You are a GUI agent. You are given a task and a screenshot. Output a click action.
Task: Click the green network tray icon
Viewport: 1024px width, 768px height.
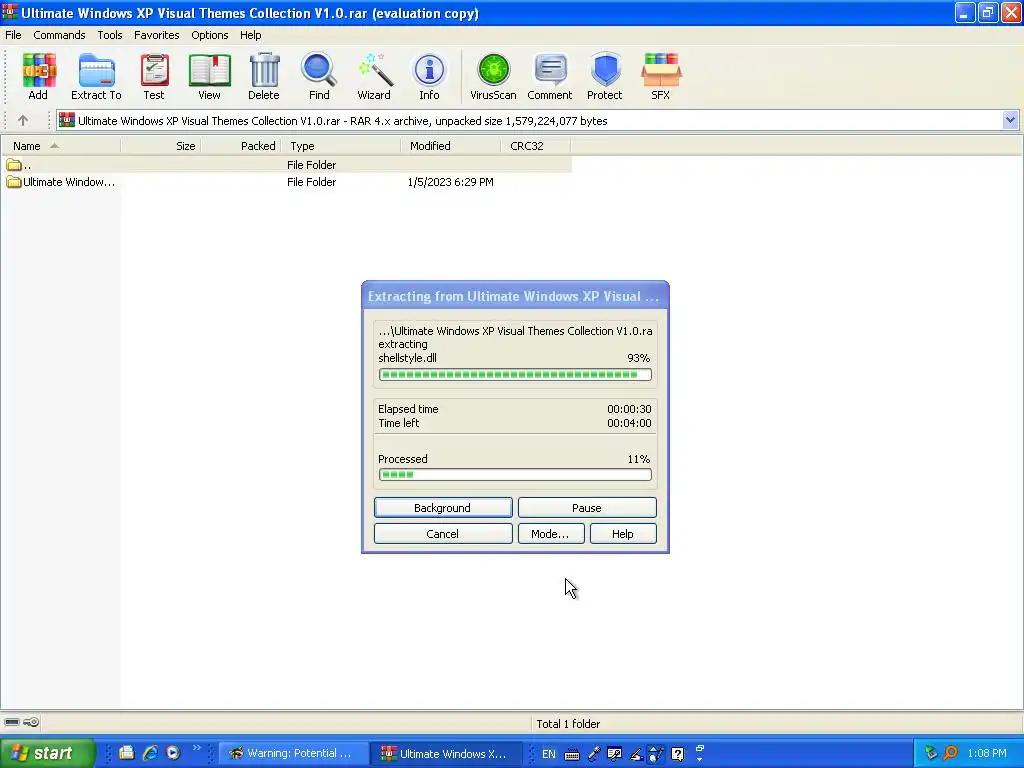click(x=931, y=753)
